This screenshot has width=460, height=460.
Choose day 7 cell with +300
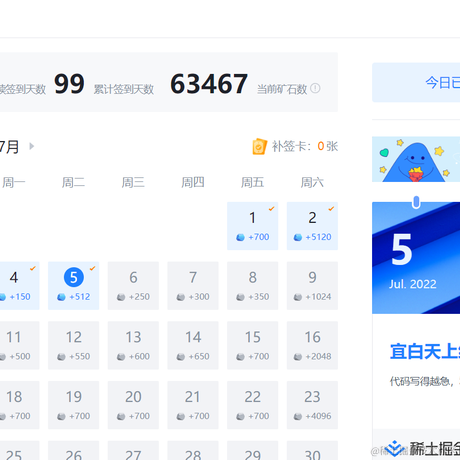pyautogui.click(x=193, y=286)
